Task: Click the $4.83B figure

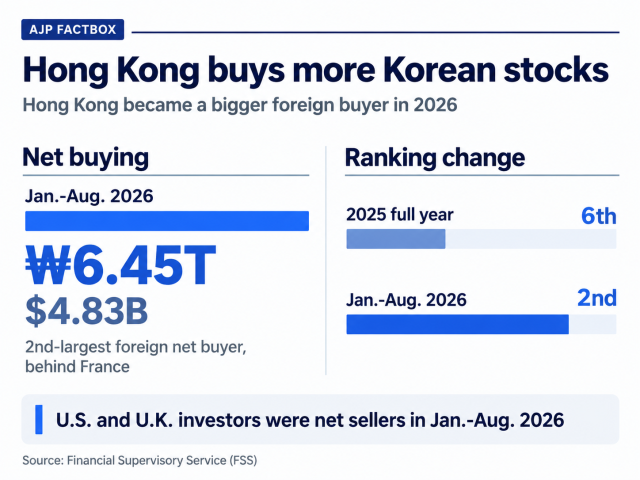Action: [x=87, y=311]
